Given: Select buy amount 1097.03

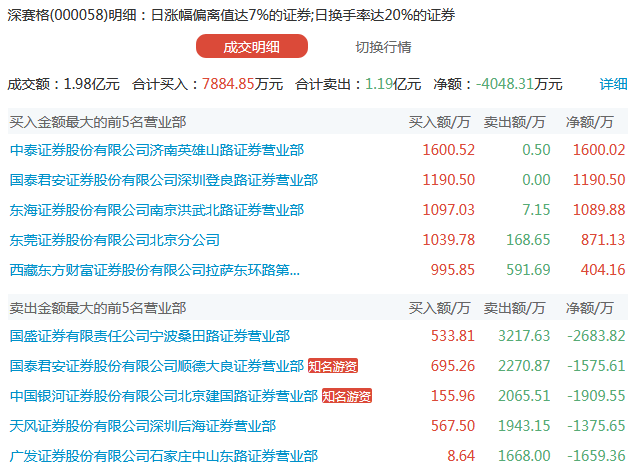Looking at the screenshot, I should coord(448,210).
